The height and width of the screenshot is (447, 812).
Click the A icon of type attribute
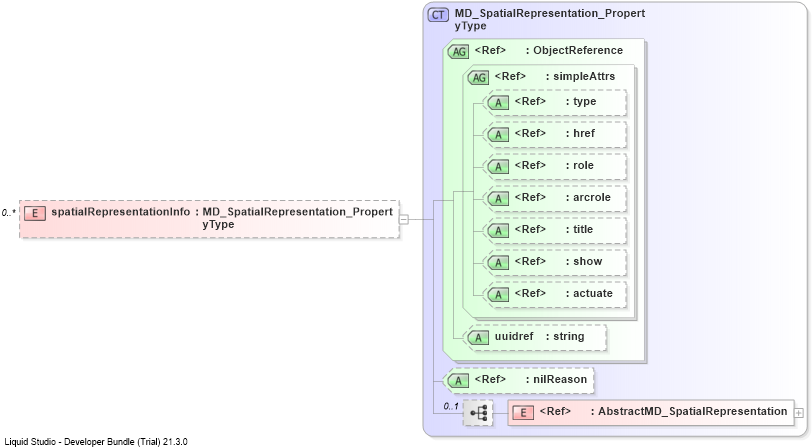498,103
